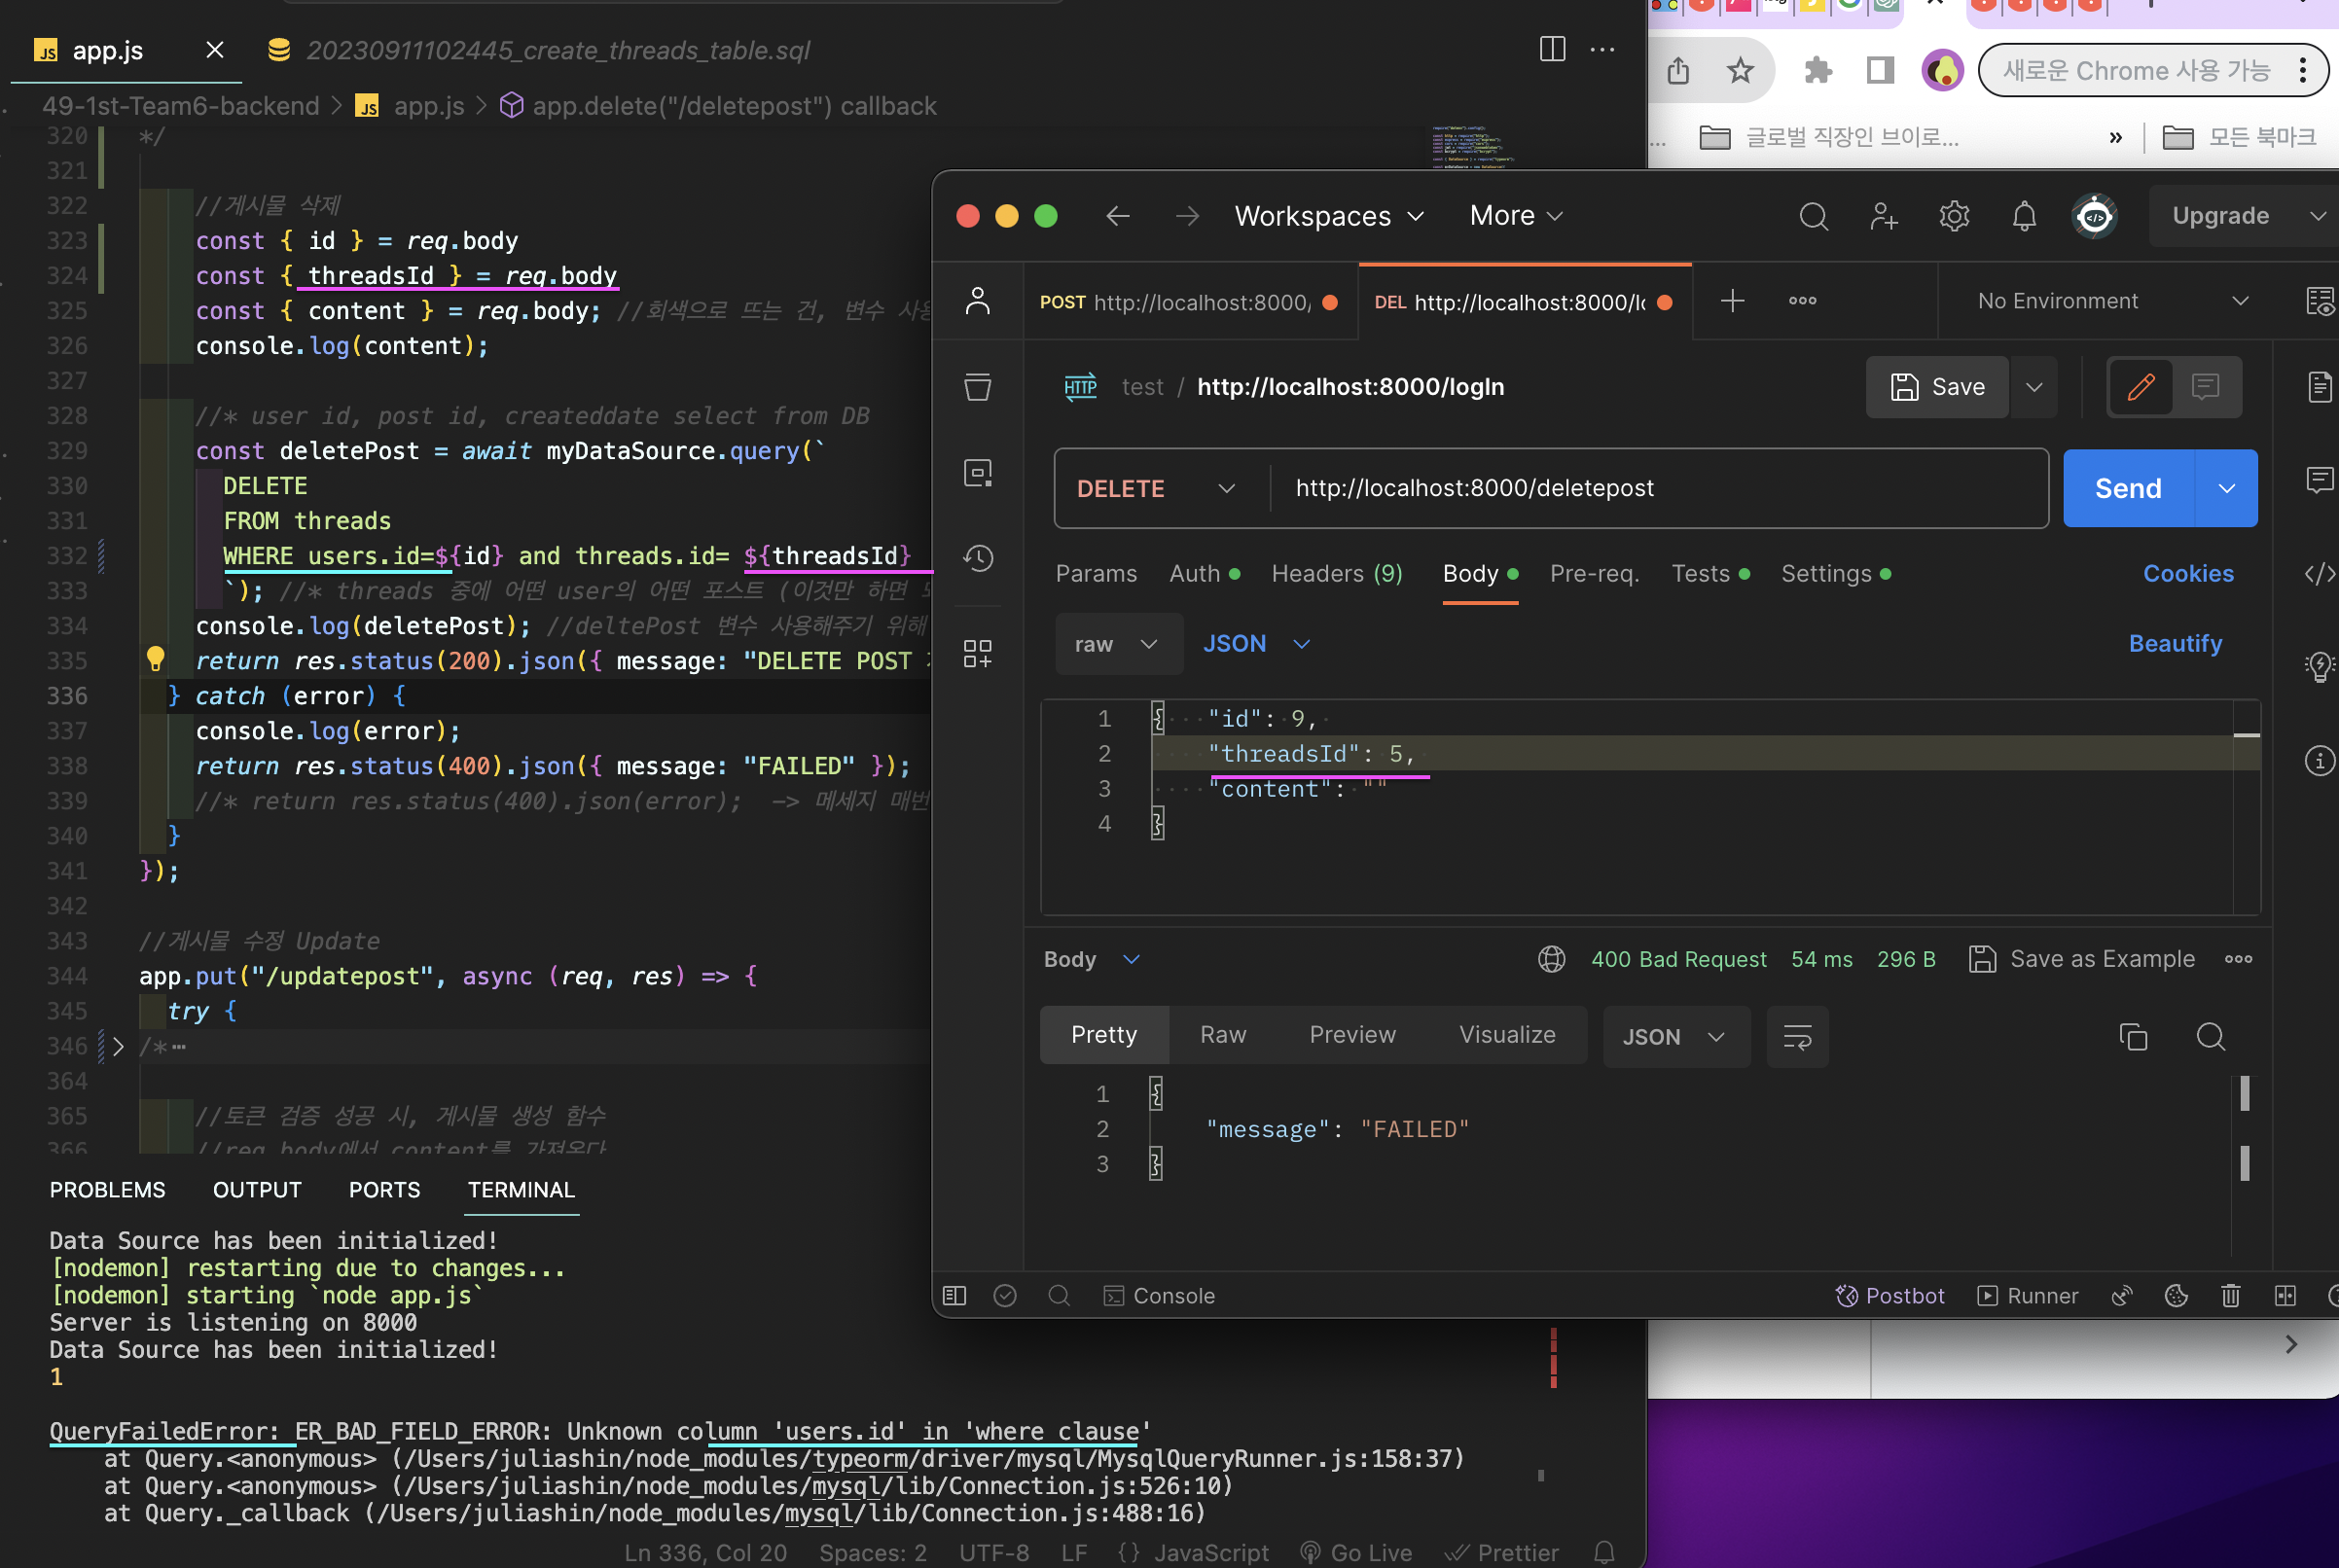Image resolution: width=2339 pixels, height=1568 pixels.
Task: Click the Beautify link
Action: pyautogui.click(x=2174, y=644)
